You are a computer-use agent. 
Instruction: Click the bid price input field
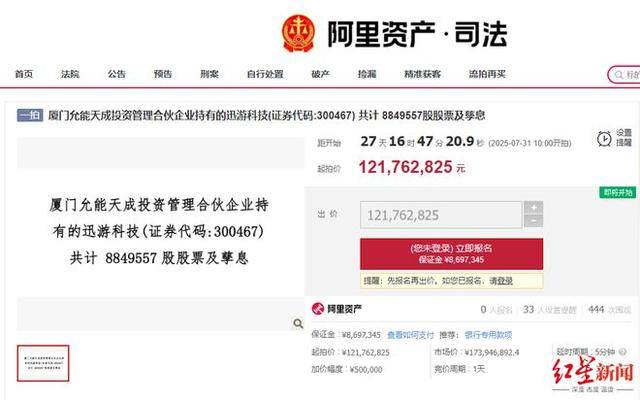[x=441, y=215]
